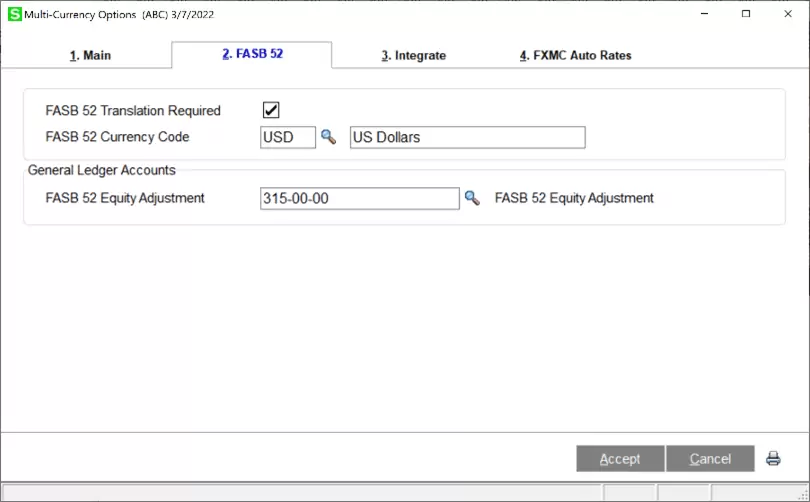Maximize the Multi-Currency Options window
Viewport: 810px width, 502px height.
click(x=745, y=14)
